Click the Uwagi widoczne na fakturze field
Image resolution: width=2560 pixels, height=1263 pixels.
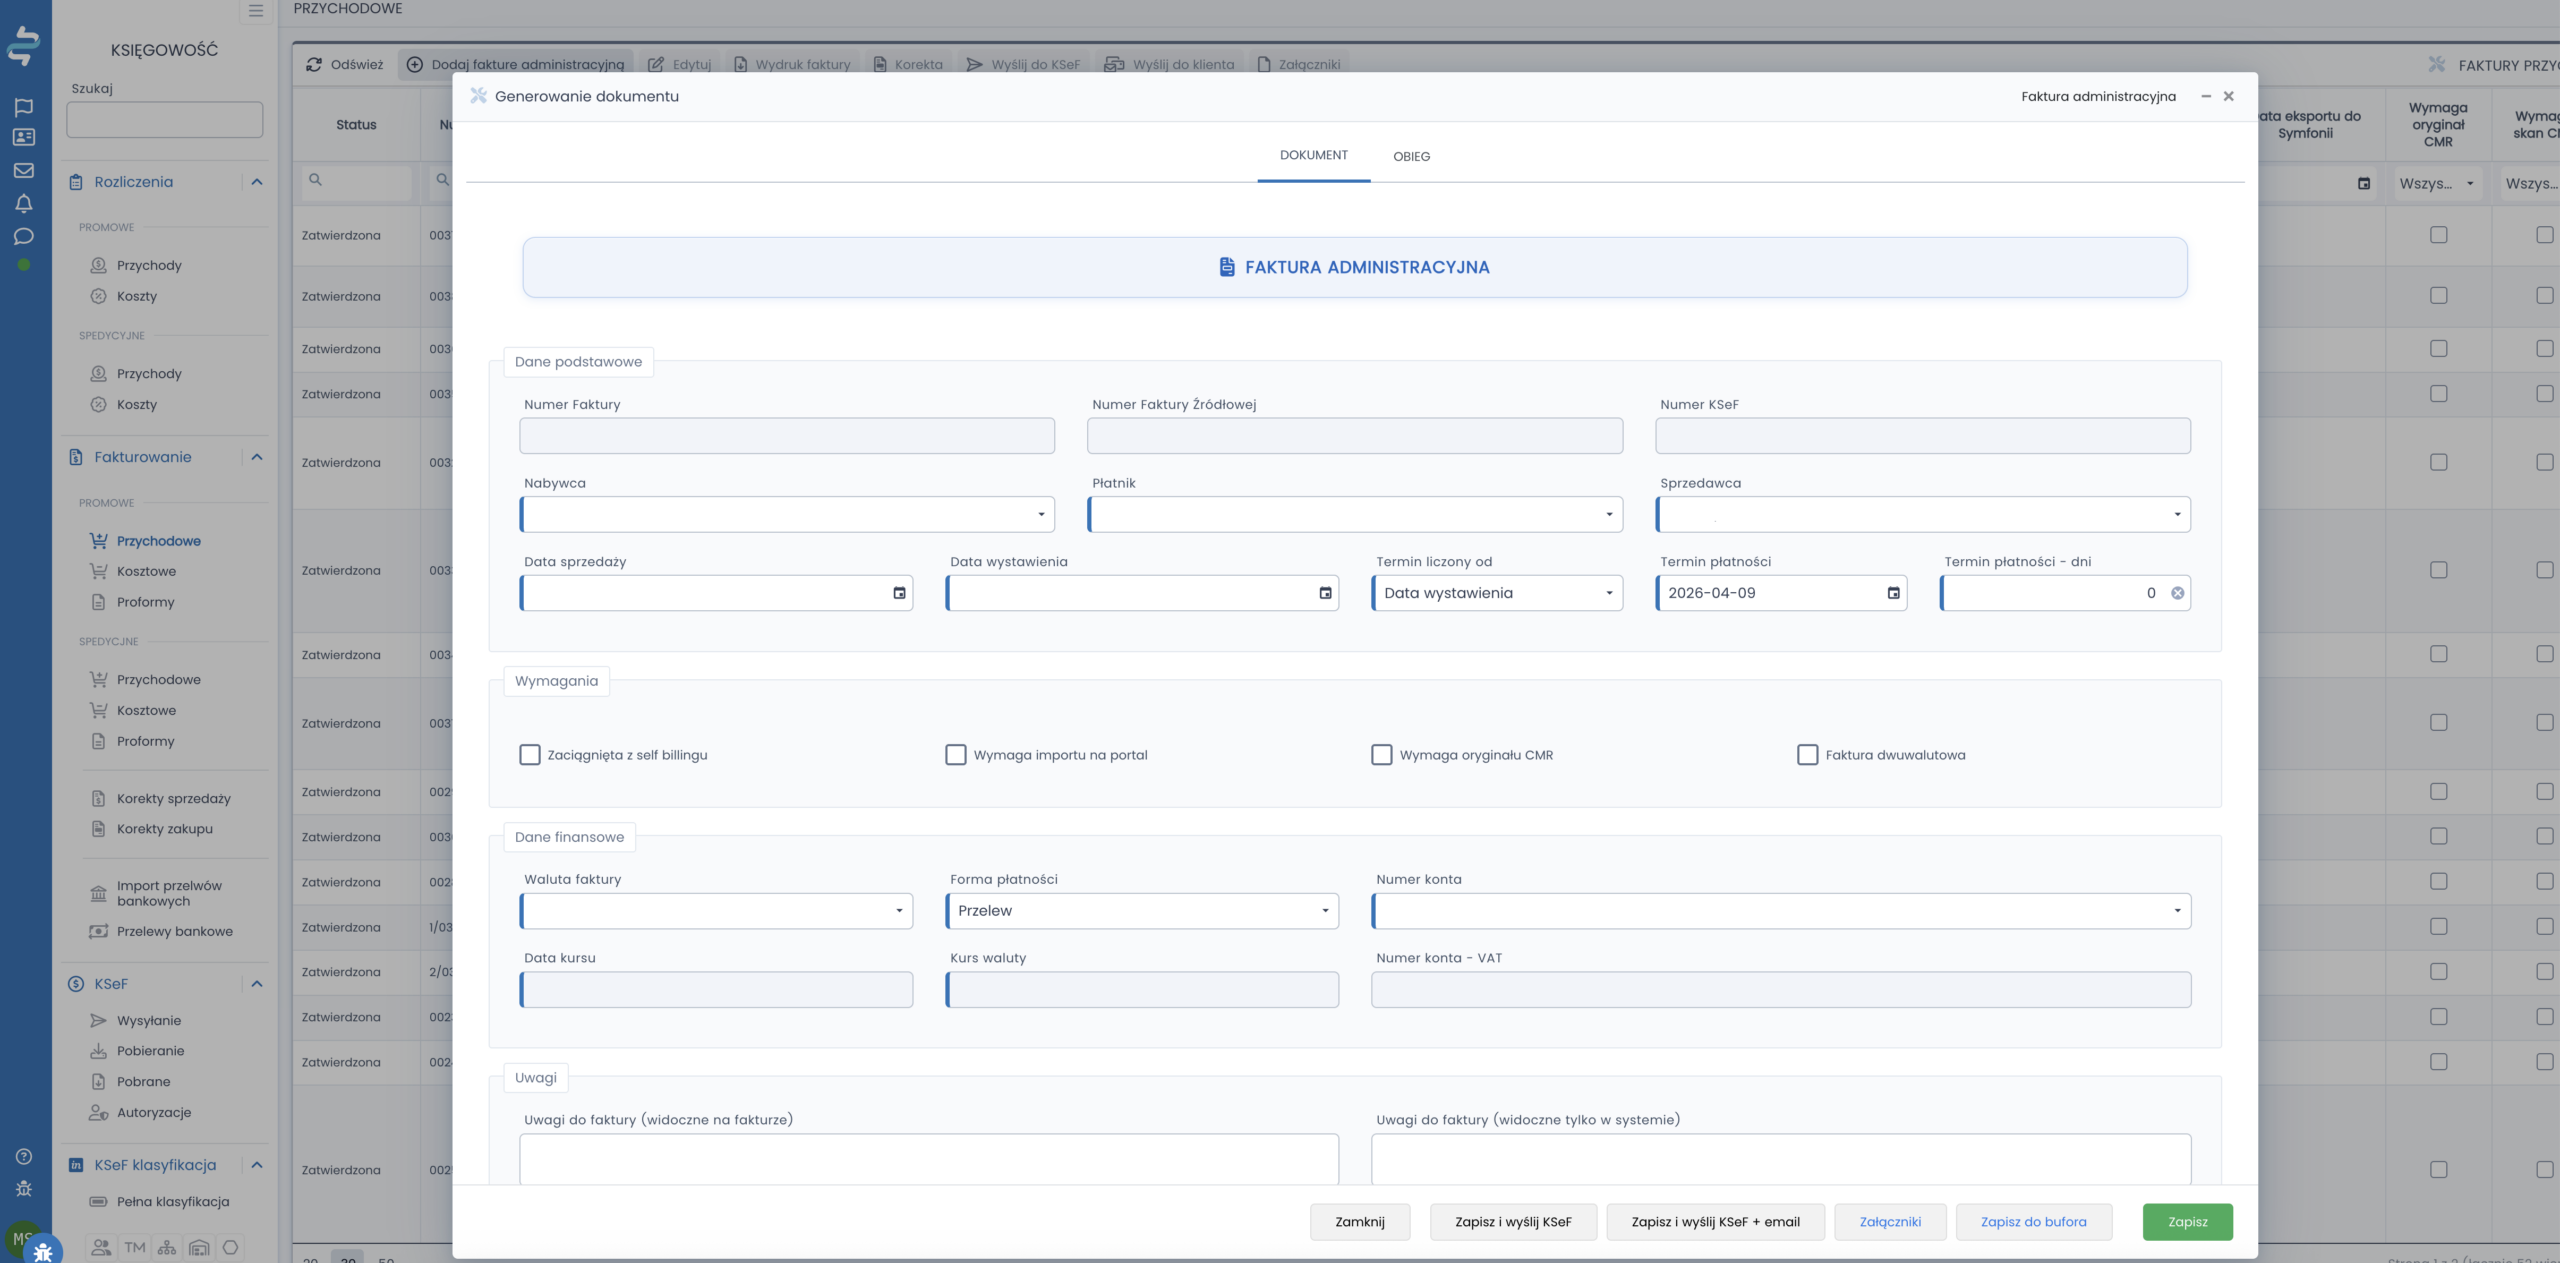928,1158
